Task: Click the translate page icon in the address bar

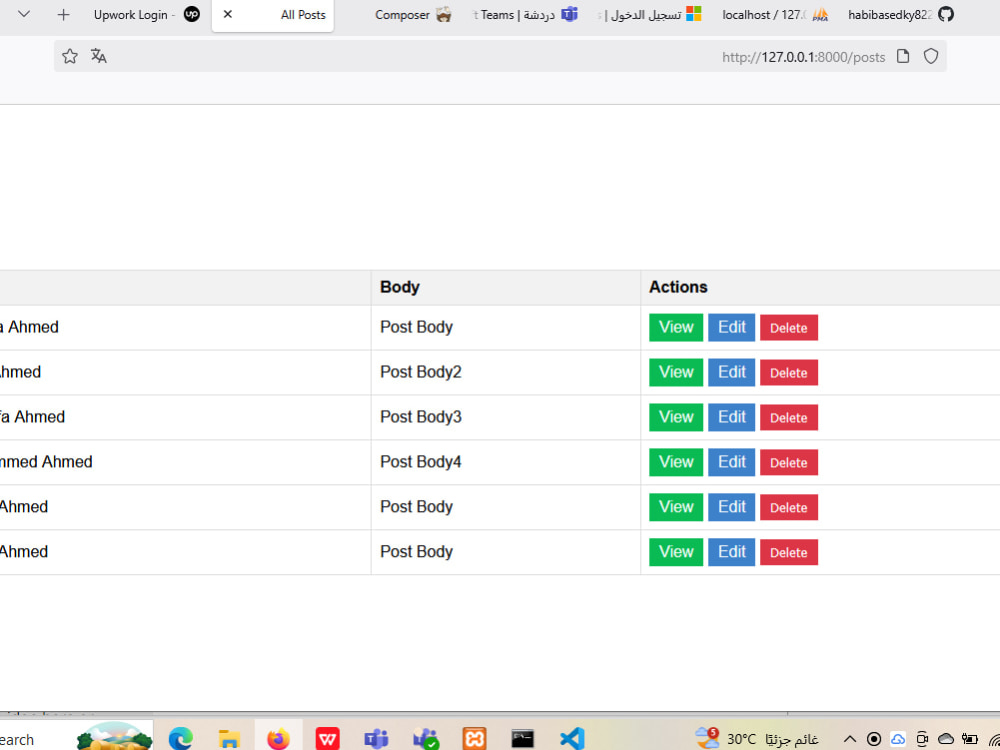Action: 98,56
